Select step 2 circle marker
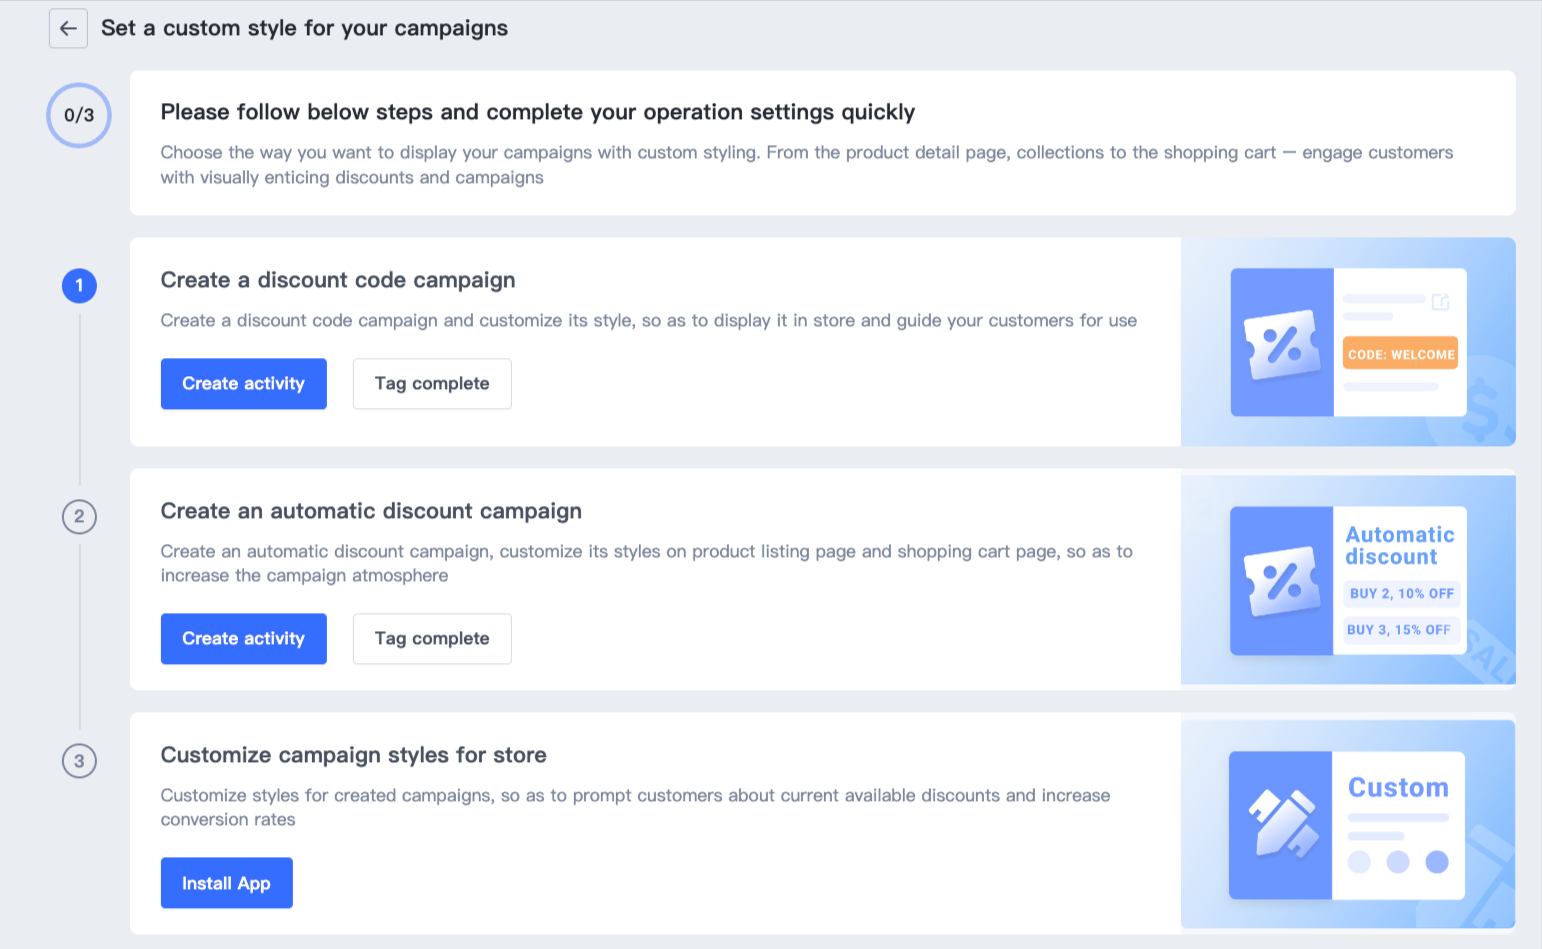Screen dimensions: 1542x949 tap(79, 517)
